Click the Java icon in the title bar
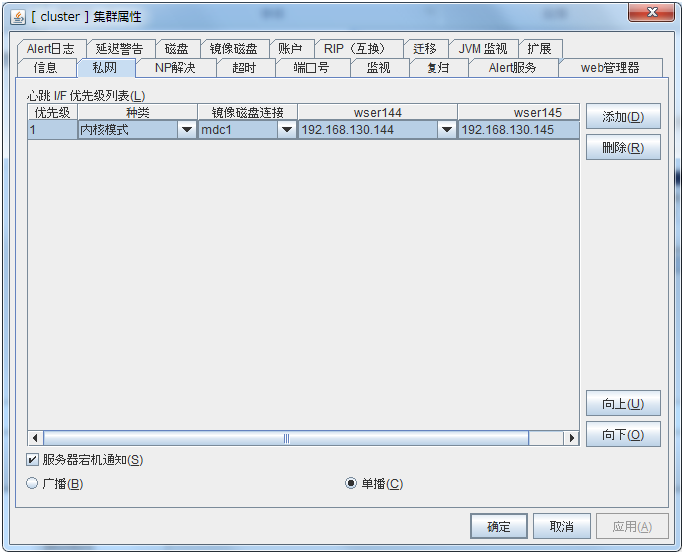The image size is (684, 554). (x=17, y=17)
